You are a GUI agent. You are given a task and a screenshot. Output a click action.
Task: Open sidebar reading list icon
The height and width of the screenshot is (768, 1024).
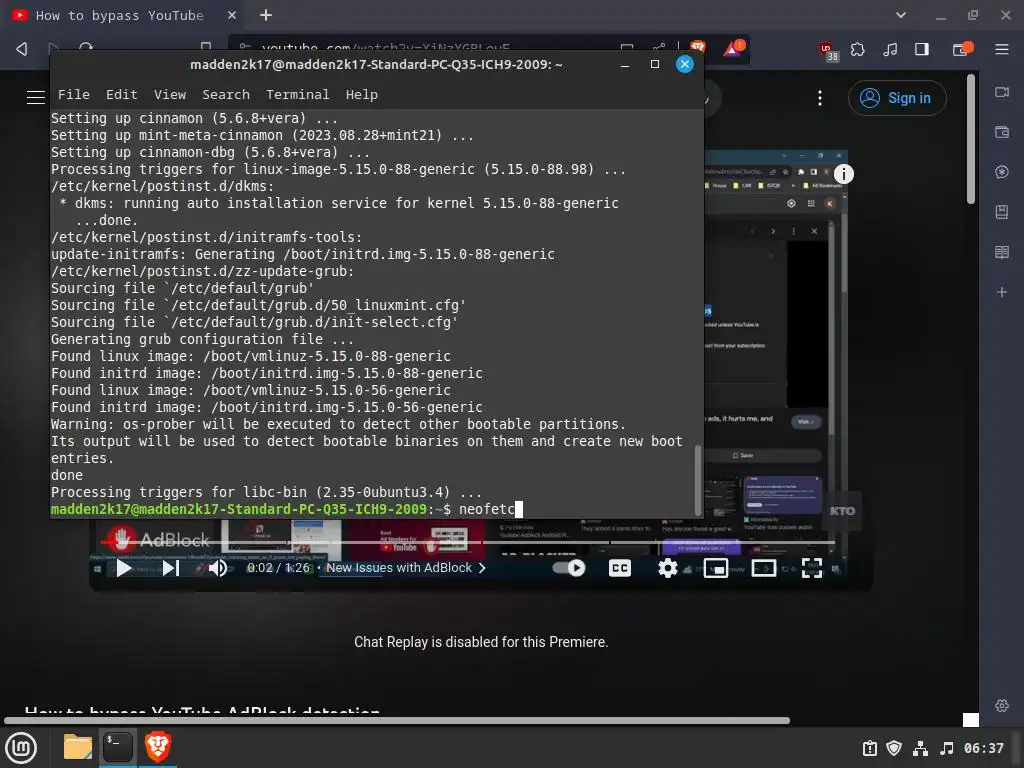click(x=1002, y=252)
